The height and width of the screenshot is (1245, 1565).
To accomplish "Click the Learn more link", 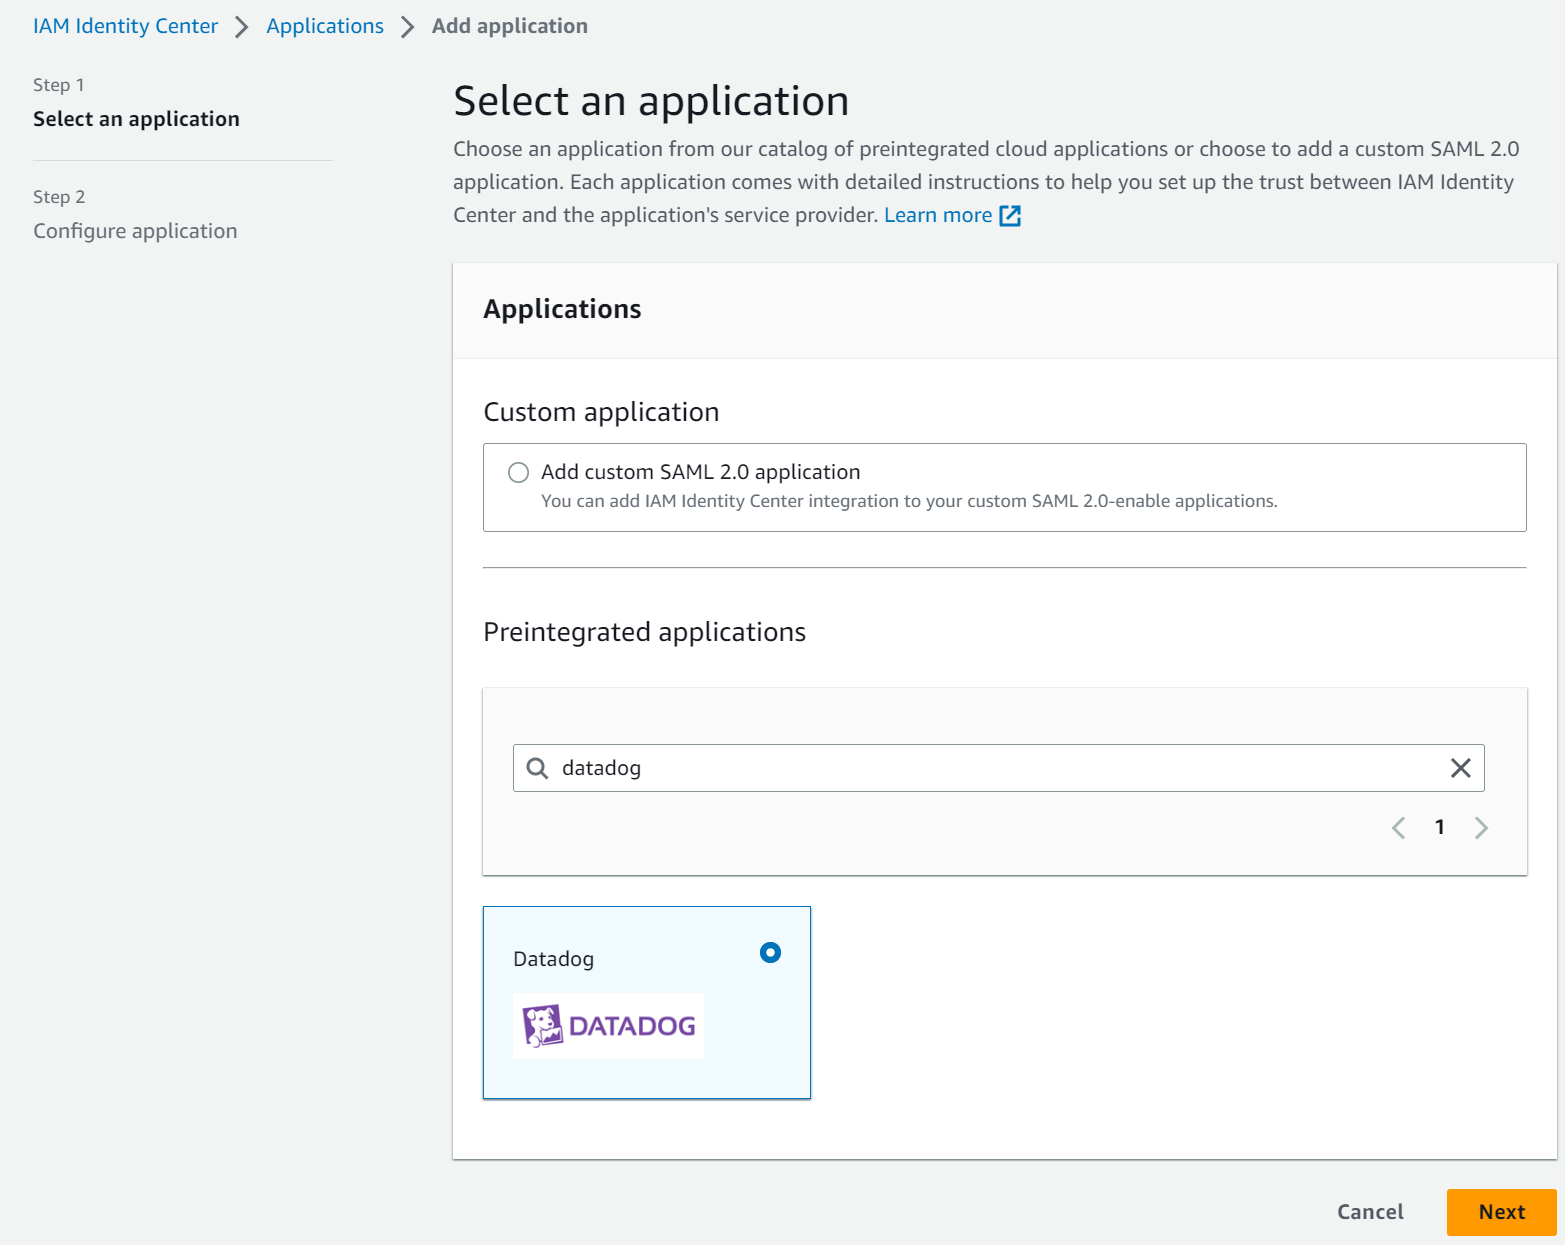I will [937, 215].
